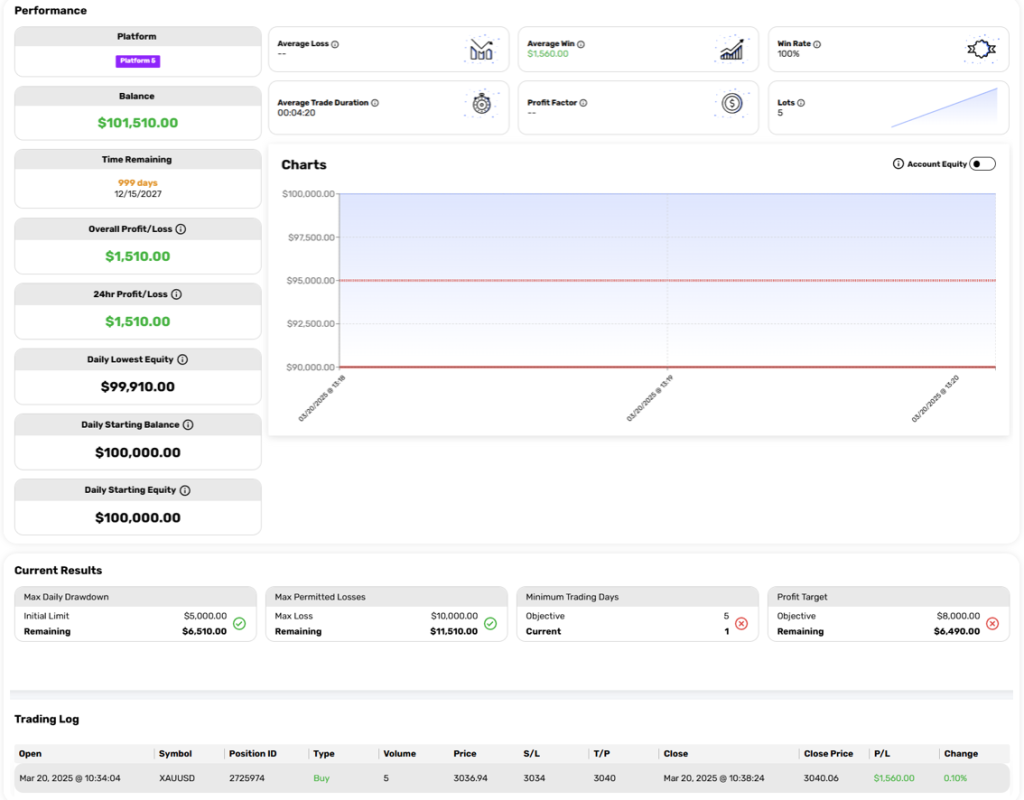1024x800 pixels.
Task: Click the Average Win rising bars icon
Action: point(731,50)
